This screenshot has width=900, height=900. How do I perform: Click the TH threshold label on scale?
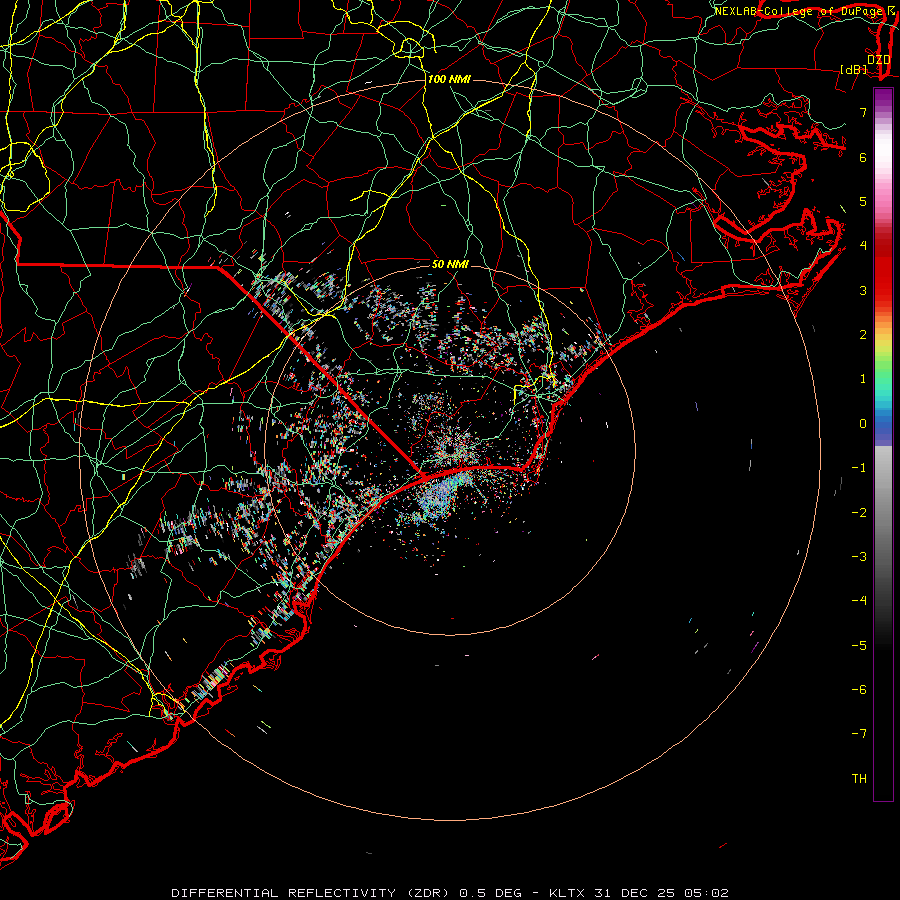coord(859,779)
